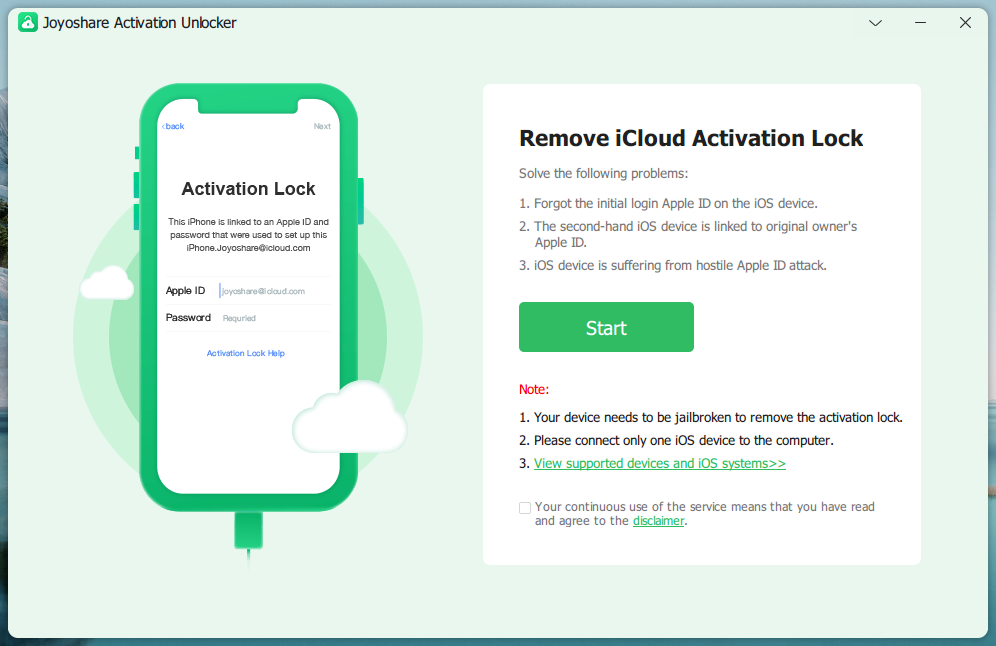Click 'Activation Lock Help' in the phone illustration
The width and height of the screenshot is (996, 646).
point(246,353)
